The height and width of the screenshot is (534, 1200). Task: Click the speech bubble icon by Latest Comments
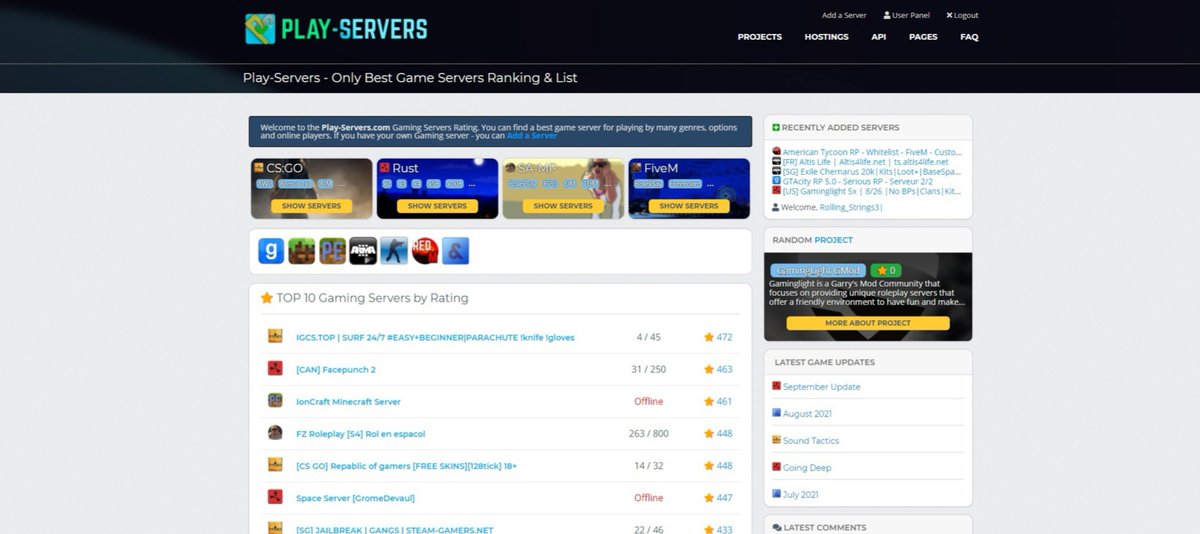point(777,527)
